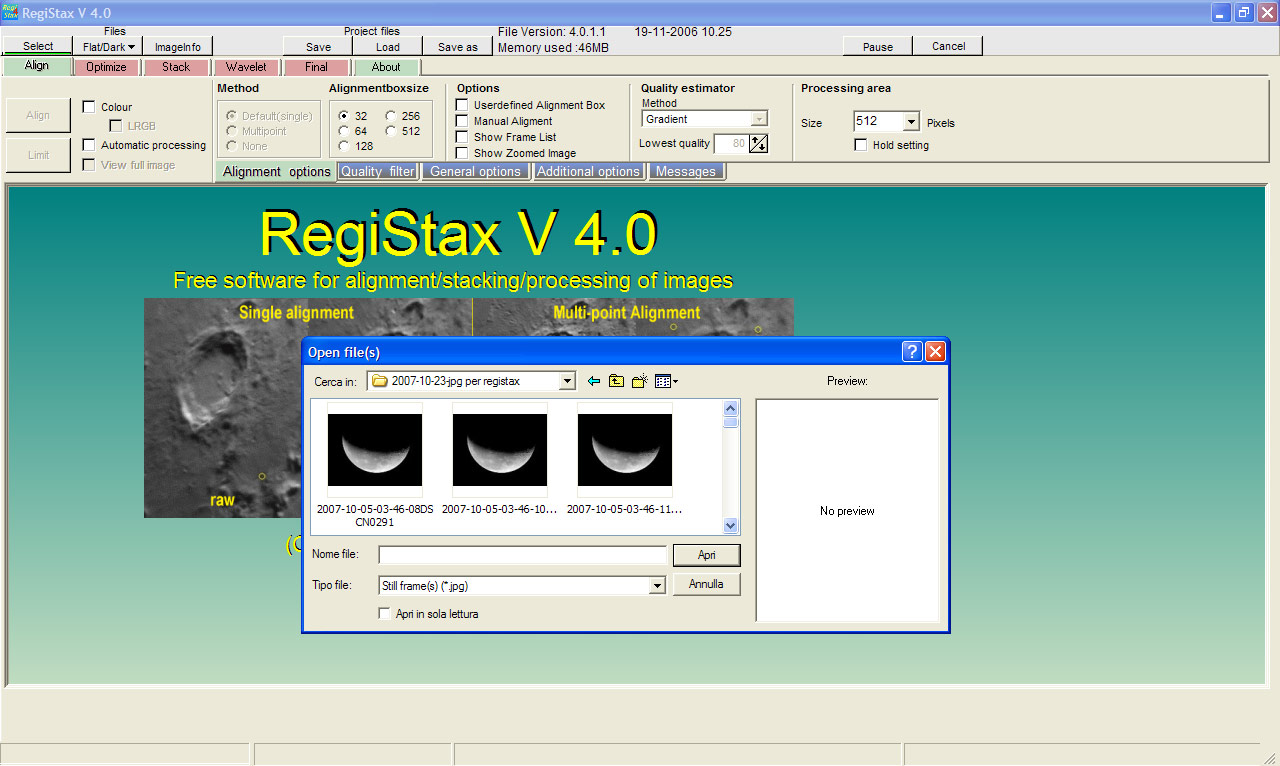
Task: Go to the Wavelet tab
Action: (246, 67)
